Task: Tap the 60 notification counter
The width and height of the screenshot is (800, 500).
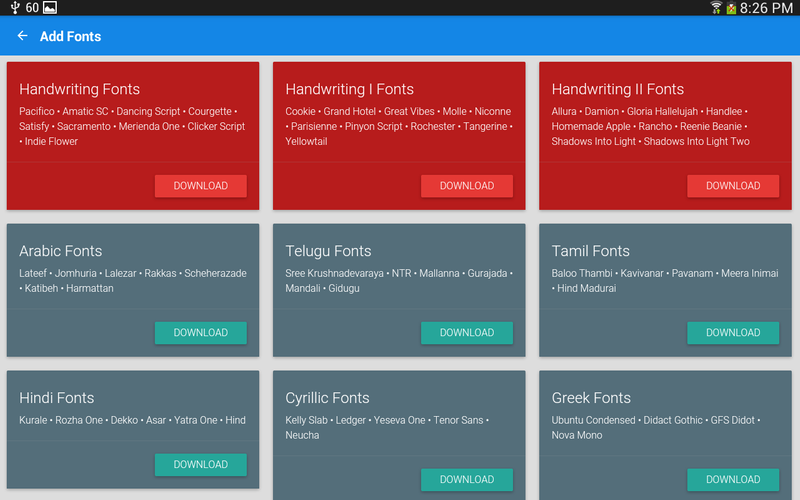Action: (32, 8)
